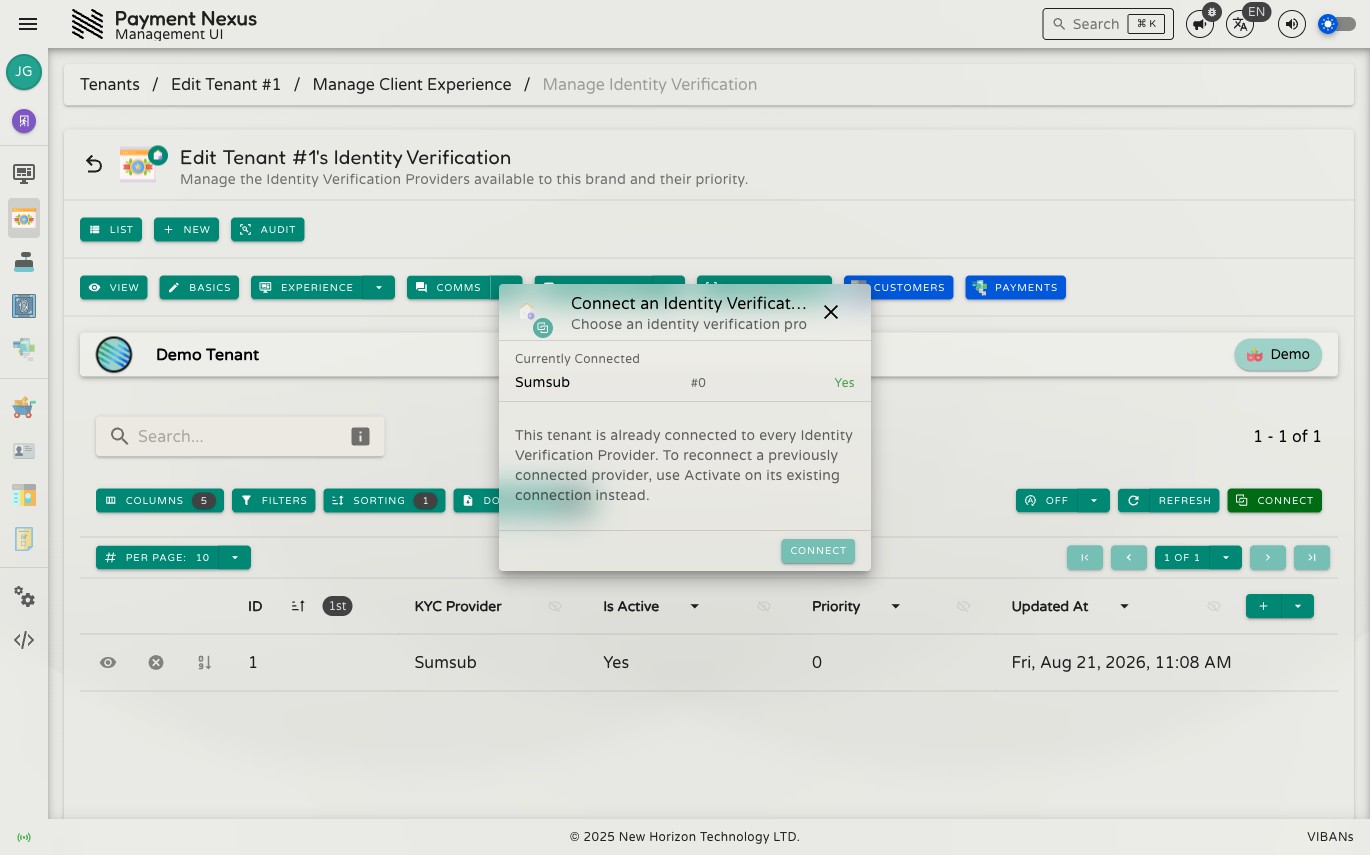The height and width of the screenshot is (855, 1370).
Task: Click the Refresh button
Action: click(1169, 500)
